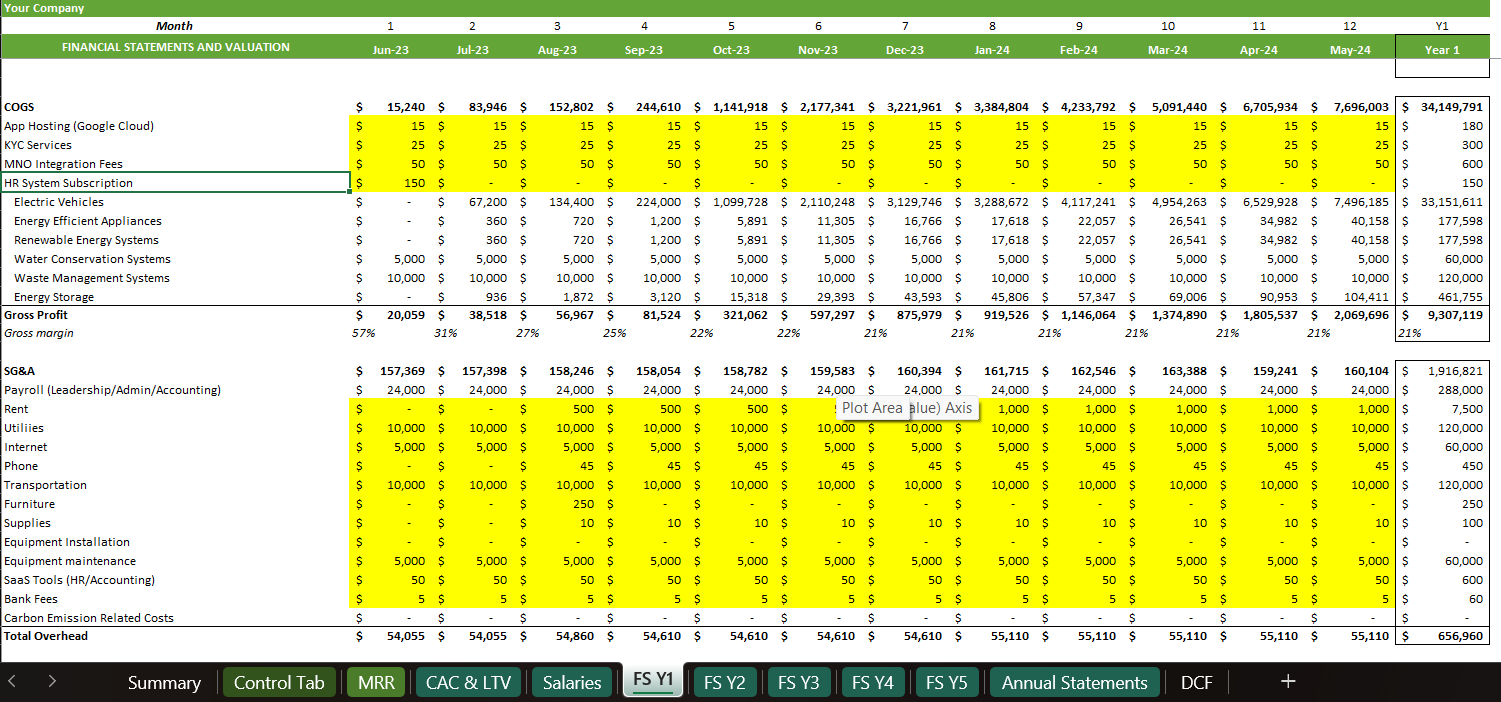Switch to the Summary tab
1501x702 pixels.
pos(163,682)
